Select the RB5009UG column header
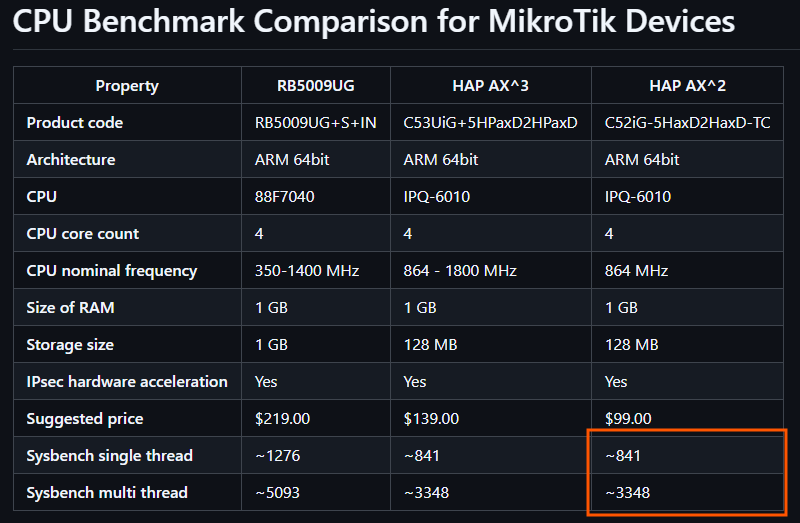The image size is (800, 523). [x=316, y=86]
